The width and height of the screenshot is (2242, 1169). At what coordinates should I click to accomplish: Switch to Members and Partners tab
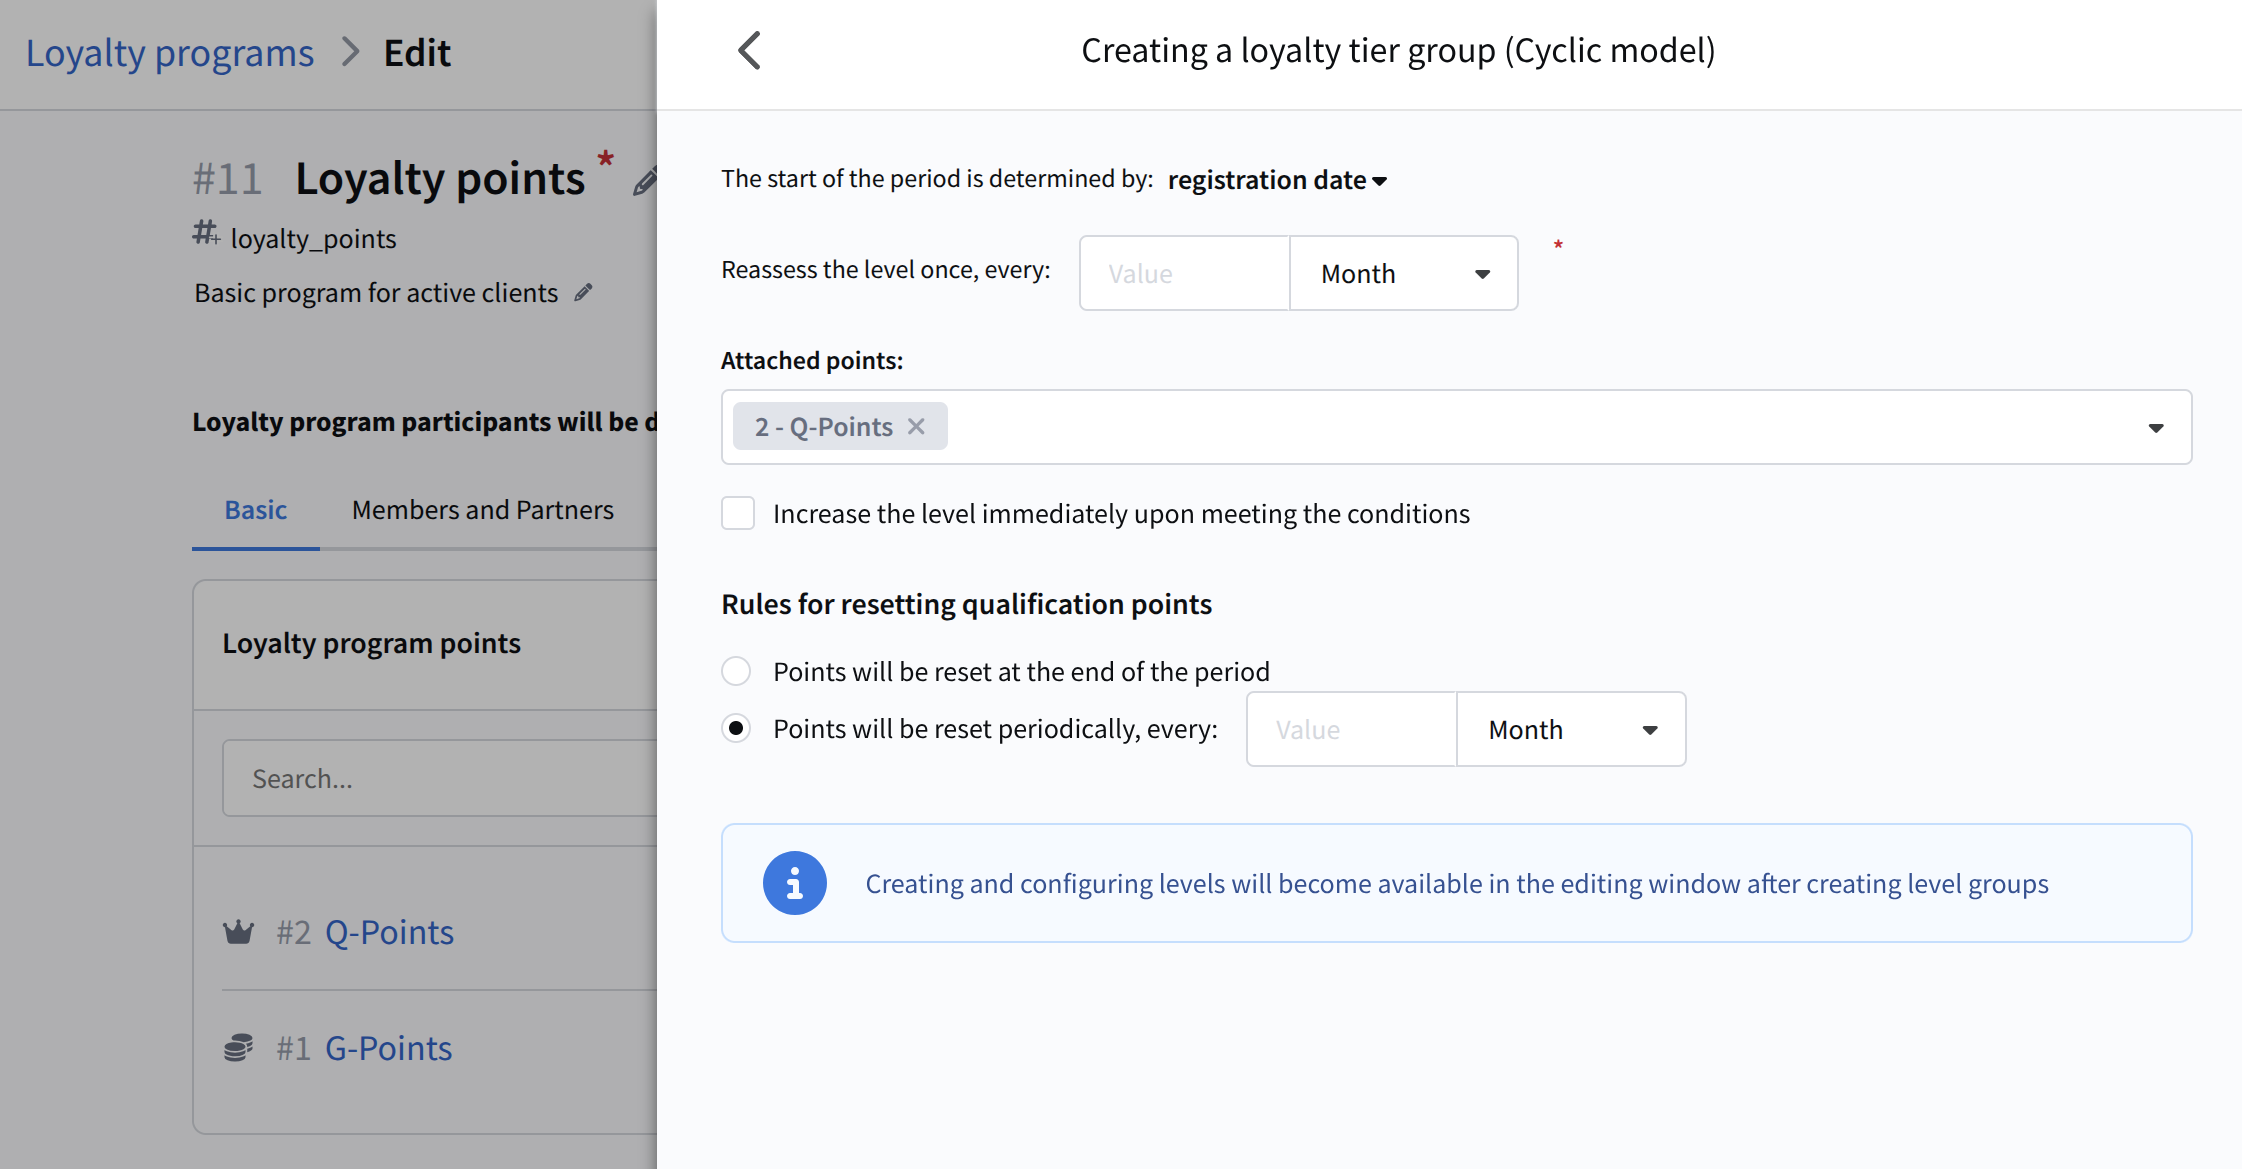482,510
